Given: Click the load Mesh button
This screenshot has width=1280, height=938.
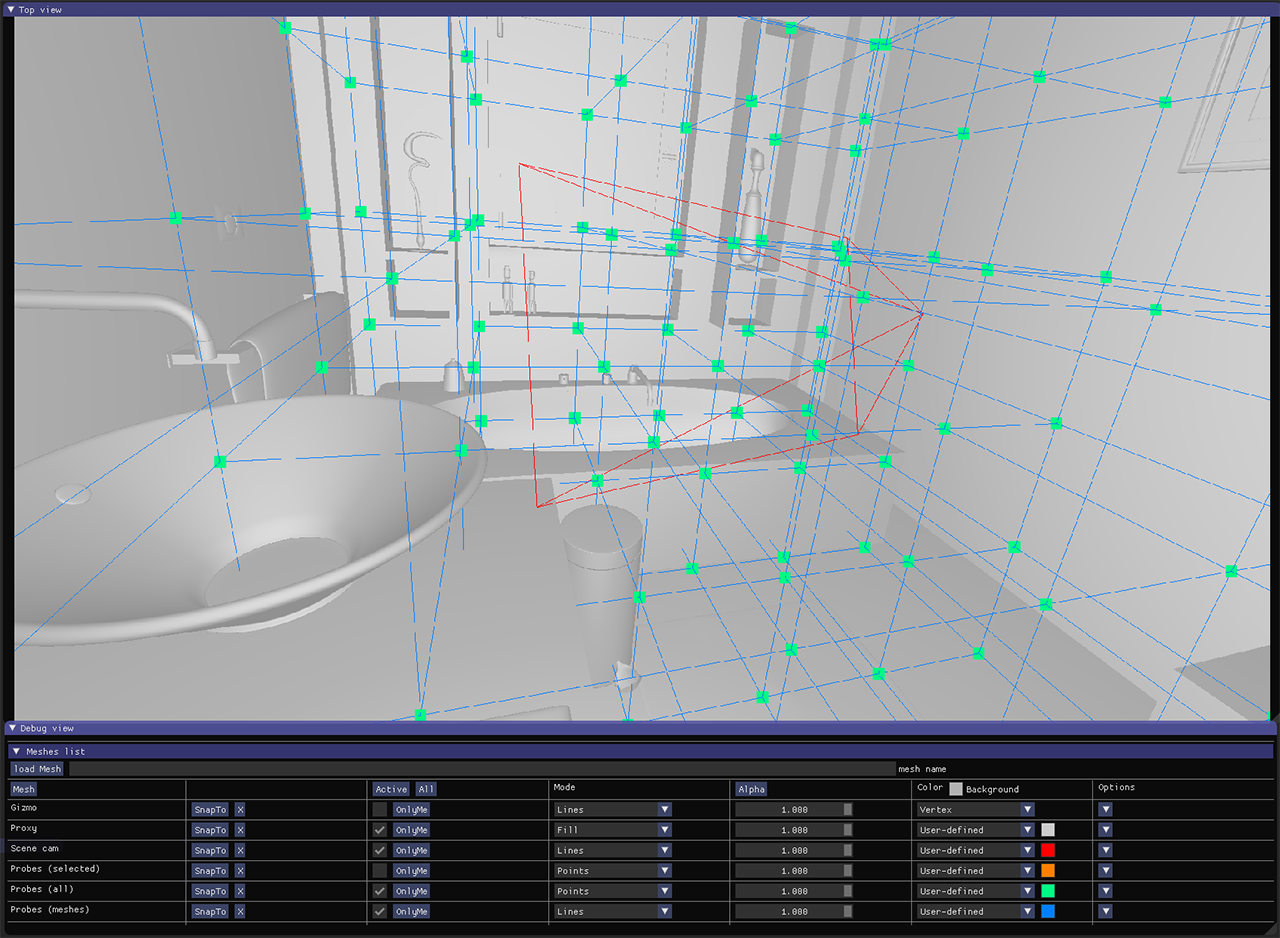Looking at the screenshot, I should click(x=37, y=769).
